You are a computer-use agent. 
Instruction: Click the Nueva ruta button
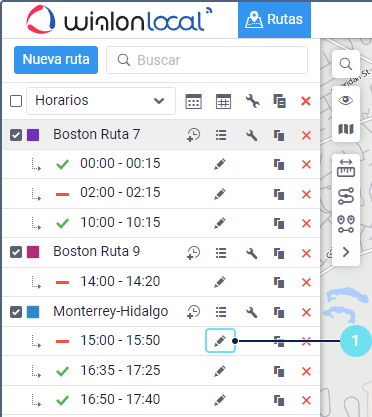point(56,60)
